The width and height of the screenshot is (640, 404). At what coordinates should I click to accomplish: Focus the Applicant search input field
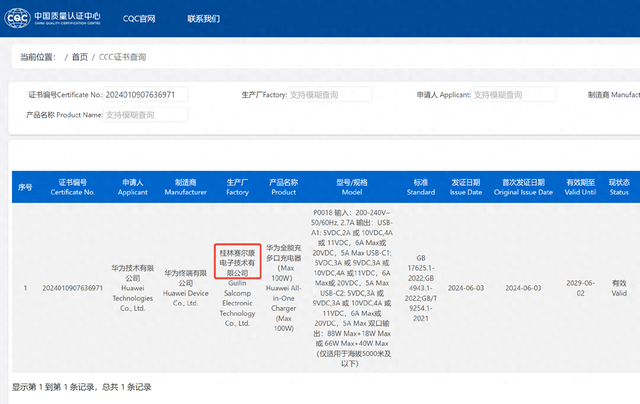pyautogui.click(x=513, y=95)
